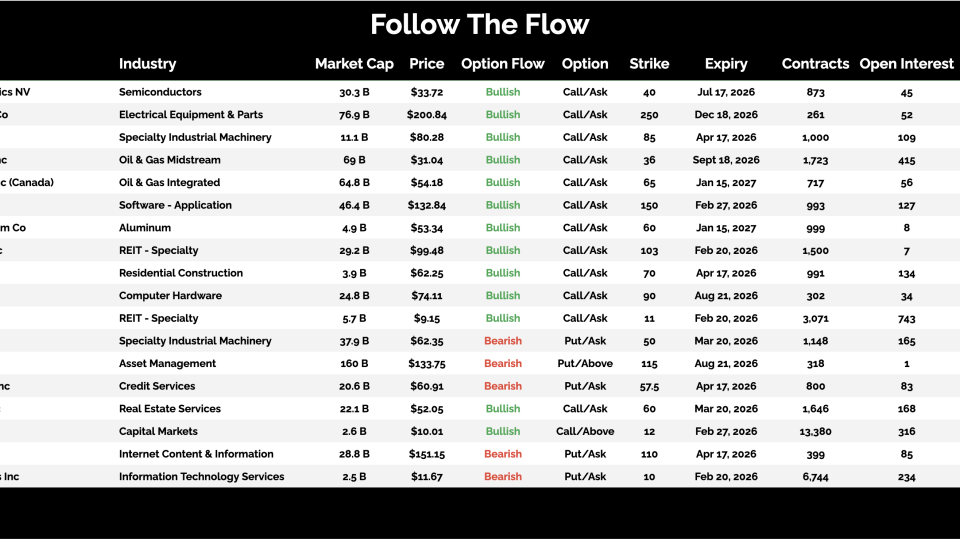This screenshot has height=540, width=960.
Task: Click the Option Flow column header
Action: 502,64
